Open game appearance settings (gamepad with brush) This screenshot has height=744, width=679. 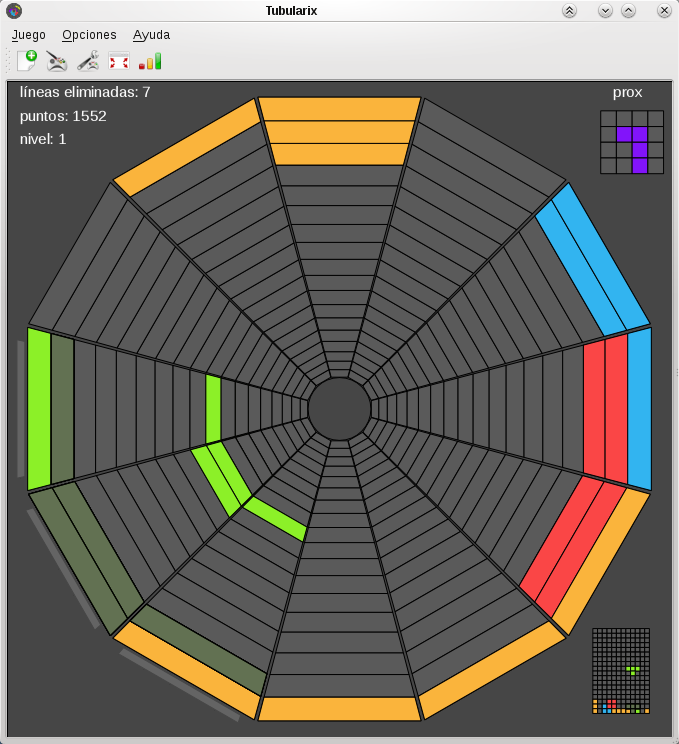(x=57, y=61)
